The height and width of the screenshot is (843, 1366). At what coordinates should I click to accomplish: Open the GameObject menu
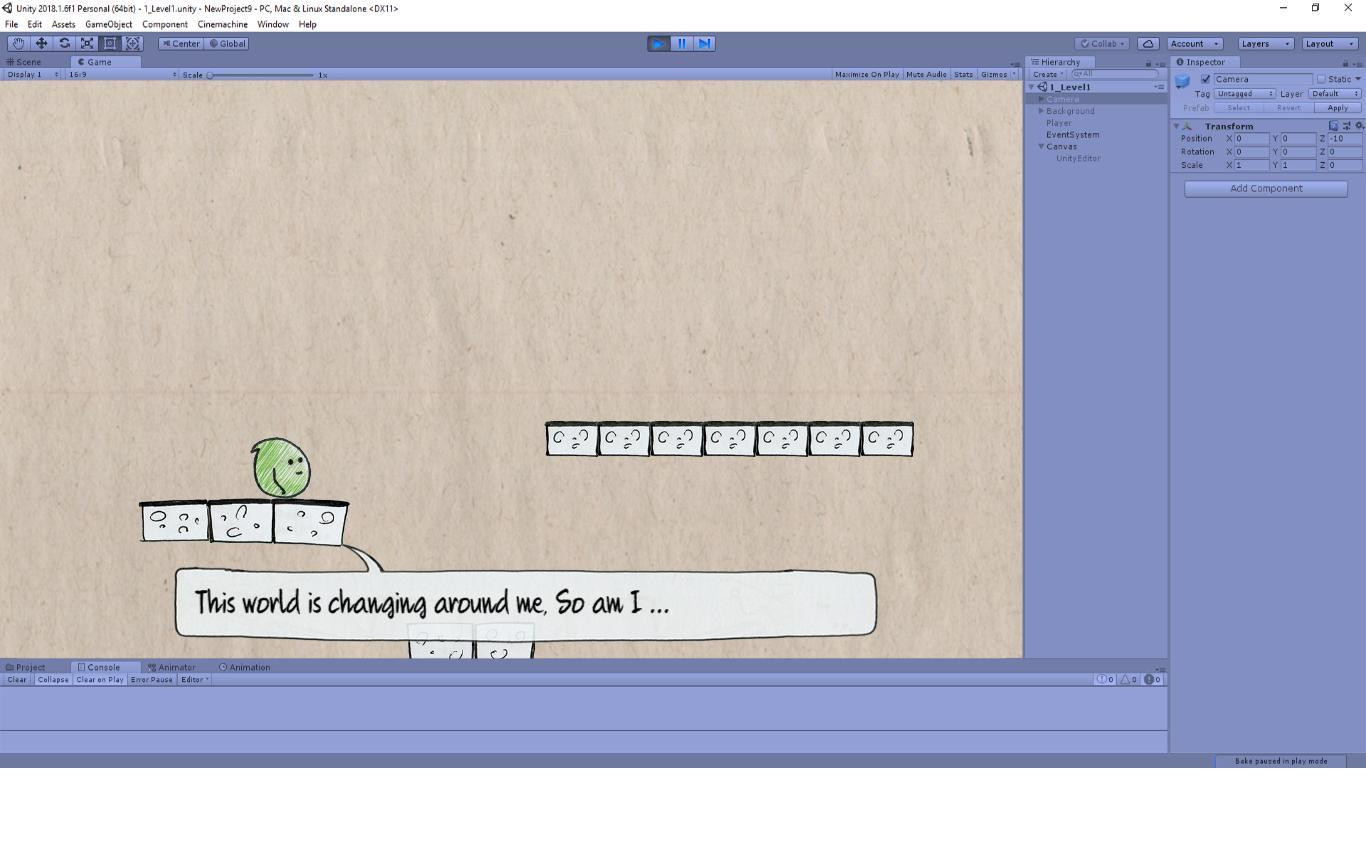[x=108, y=24]
